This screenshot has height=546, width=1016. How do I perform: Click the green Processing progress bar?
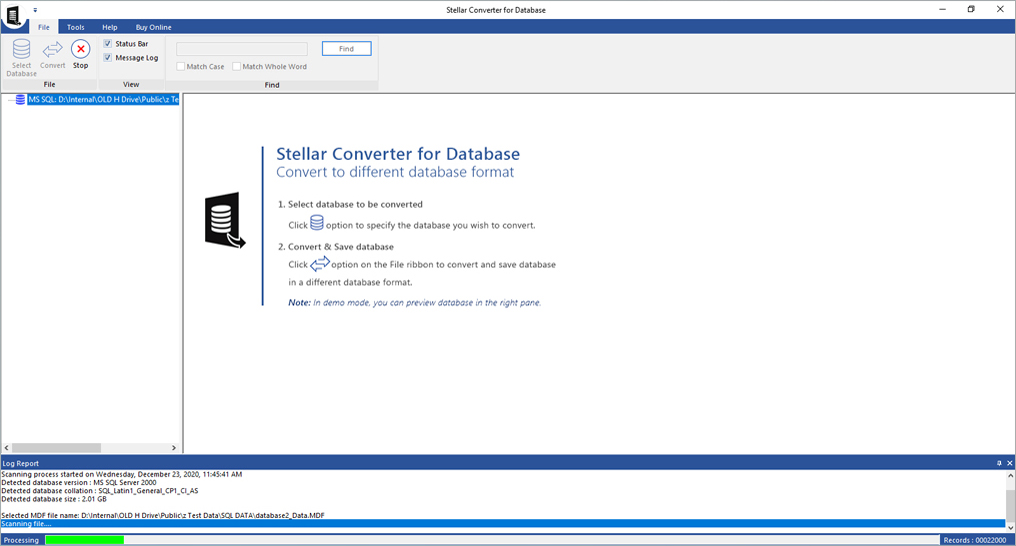(85, 540)
